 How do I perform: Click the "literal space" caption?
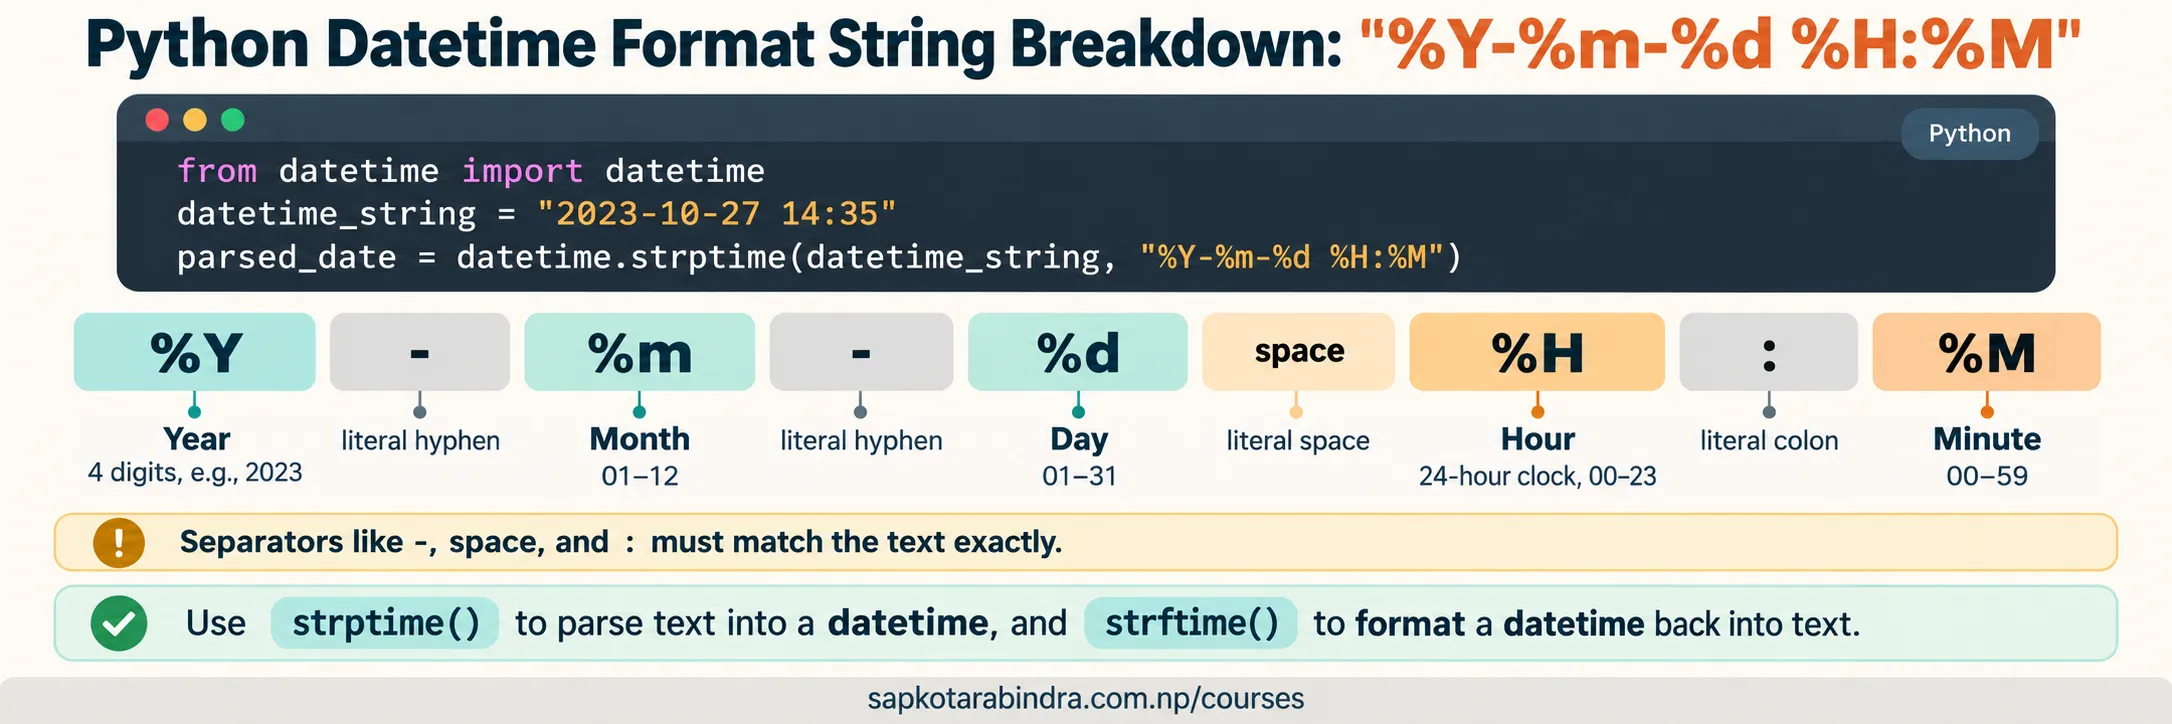pyautogui.click(x=1298, y=441)
